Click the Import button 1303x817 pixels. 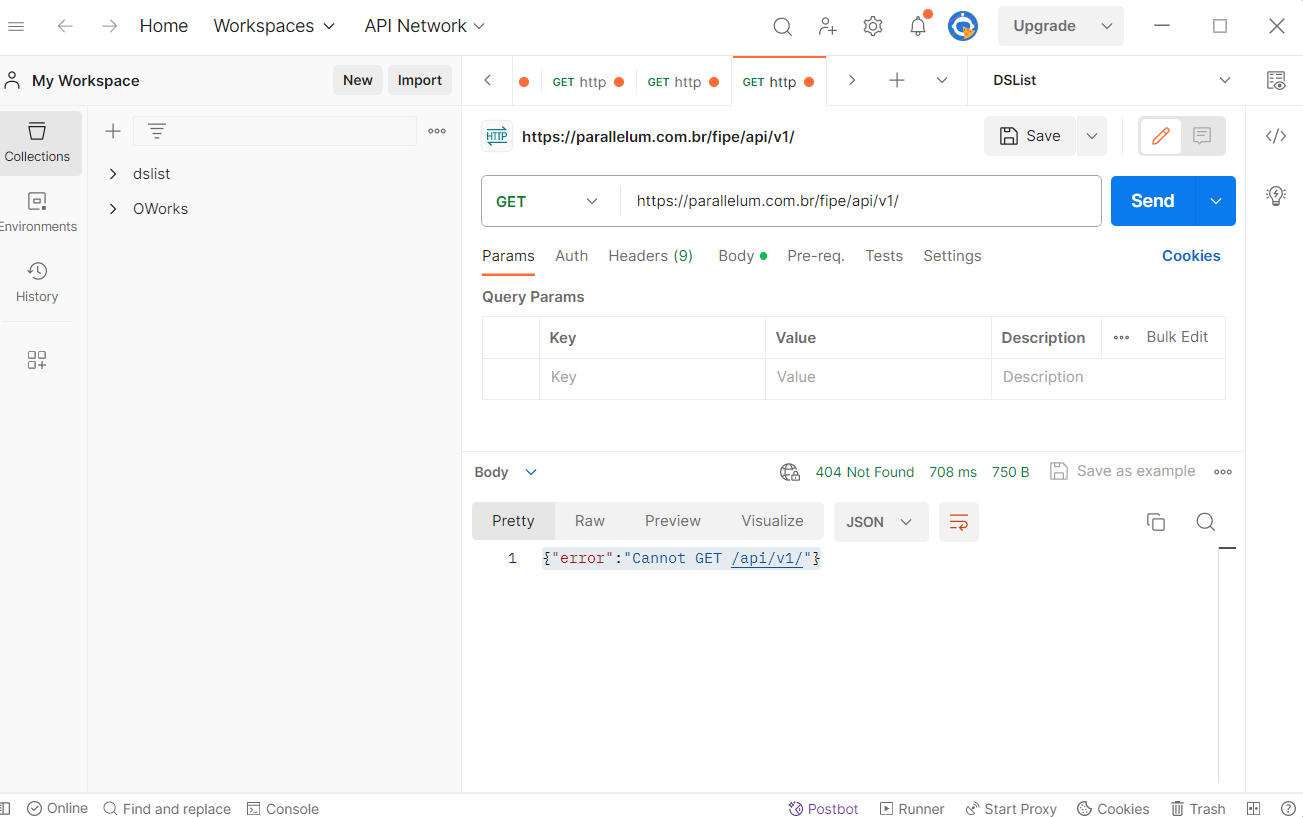pyautogui.click(x=420, y=80)
